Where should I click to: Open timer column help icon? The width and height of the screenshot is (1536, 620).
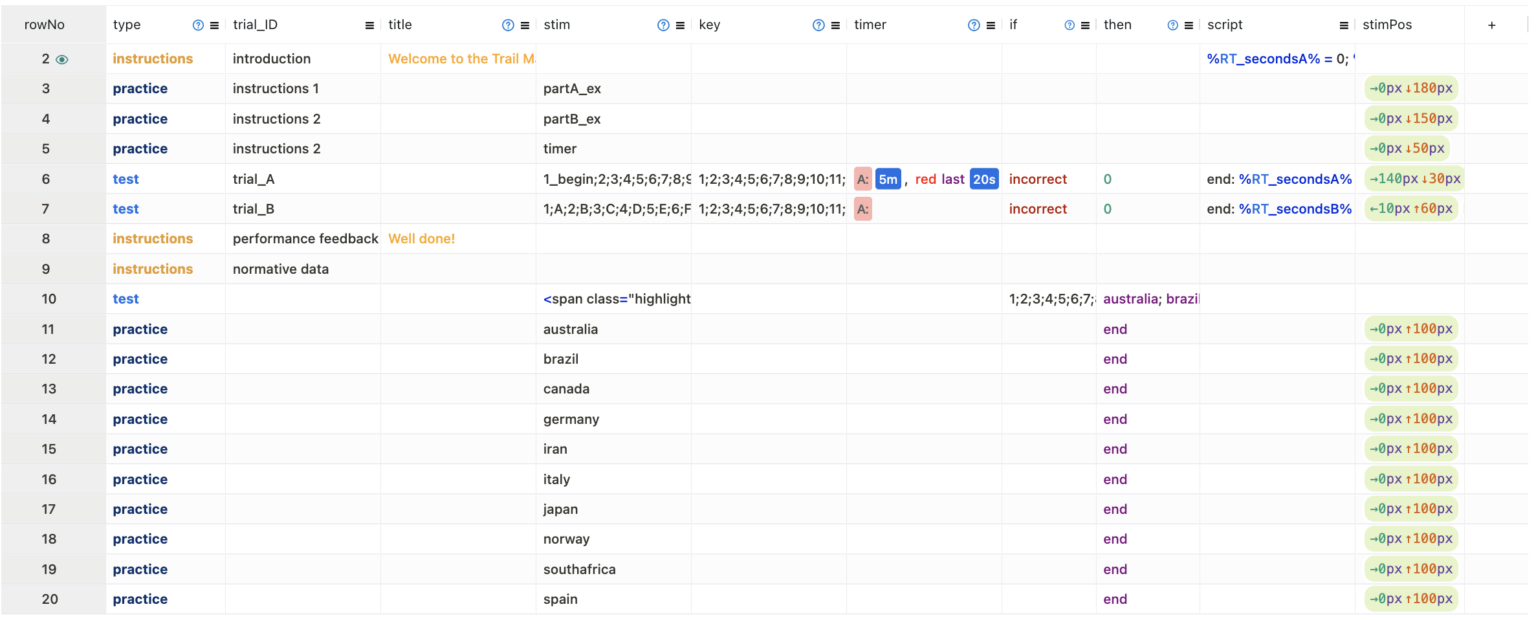pyautogui.click(x=974, y=25)
